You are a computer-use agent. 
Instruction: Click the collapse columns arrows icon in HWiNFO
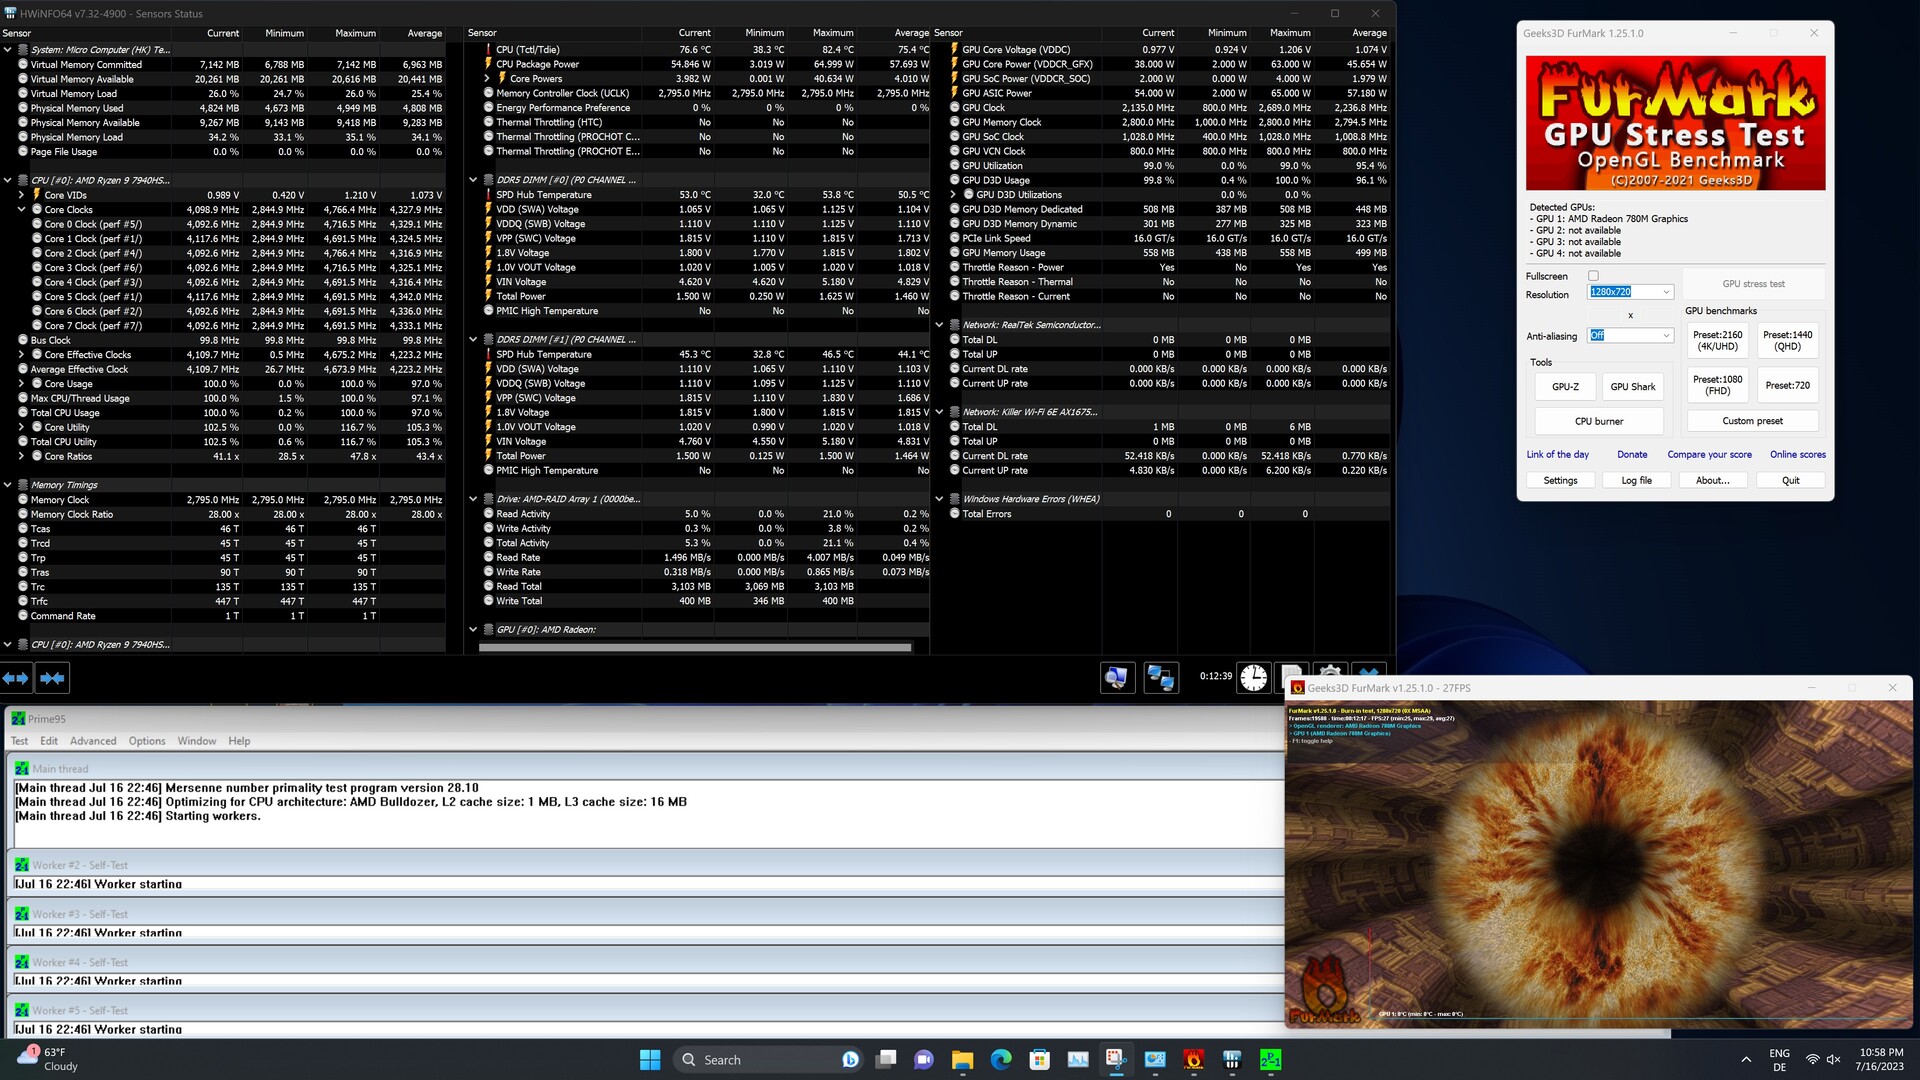52,678
